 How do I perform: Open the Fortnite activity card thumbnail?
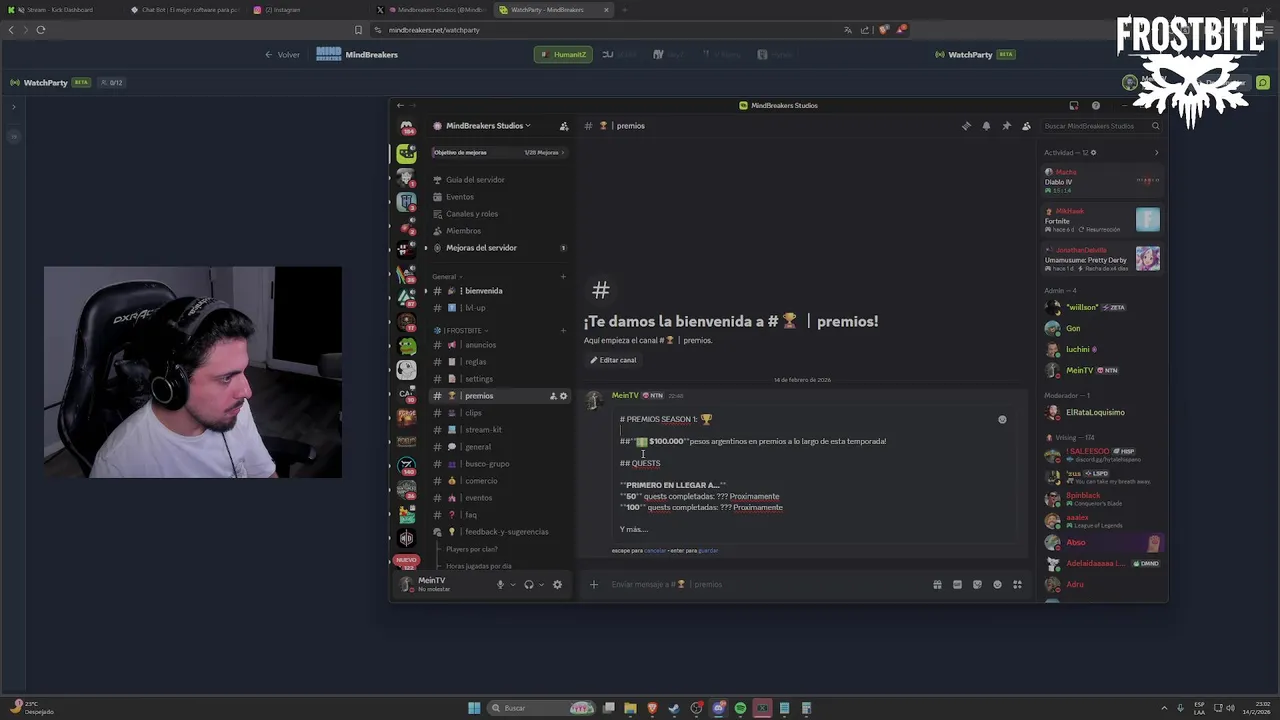pyautogui.click(x=1148, y=219)
